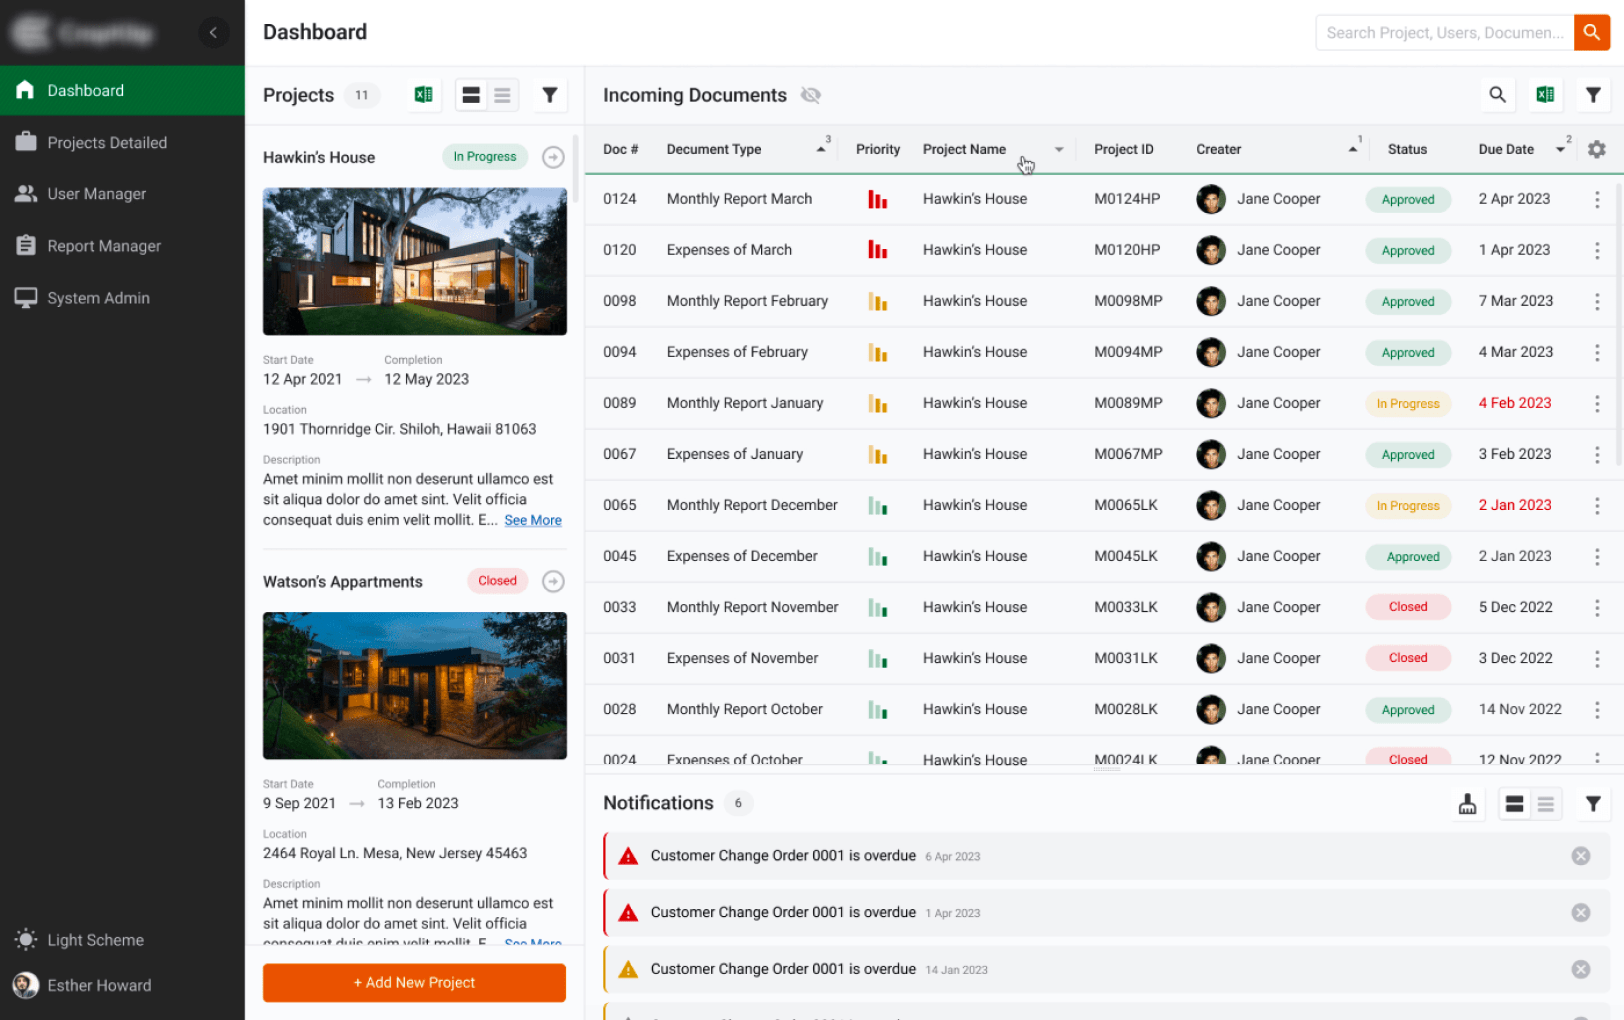Dismiss the overdue notification from 6 Apr 2023
Viewport: 1624px width, 1020px height.
[1580, 856]
